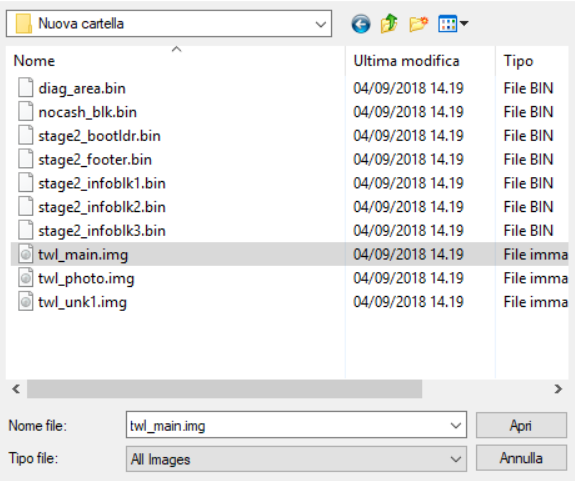Image resolution: width=575 pixels, height=481 pixels.
Task: Expand the Tipo file All Images dropdown
Action: click(x=455, y=459)
